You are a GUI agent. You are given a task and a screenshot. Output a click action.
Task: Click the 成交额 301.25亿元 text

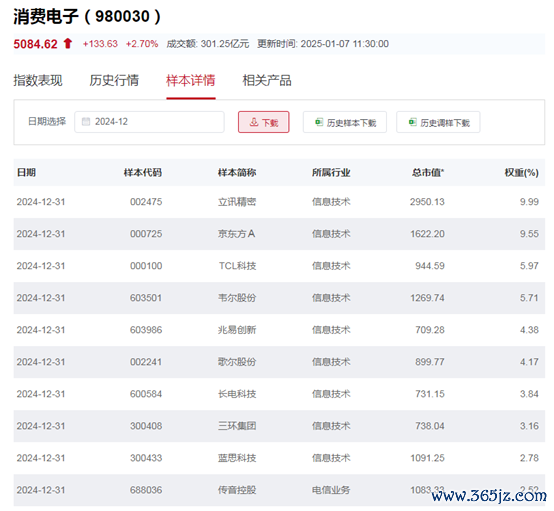[208, 44]
